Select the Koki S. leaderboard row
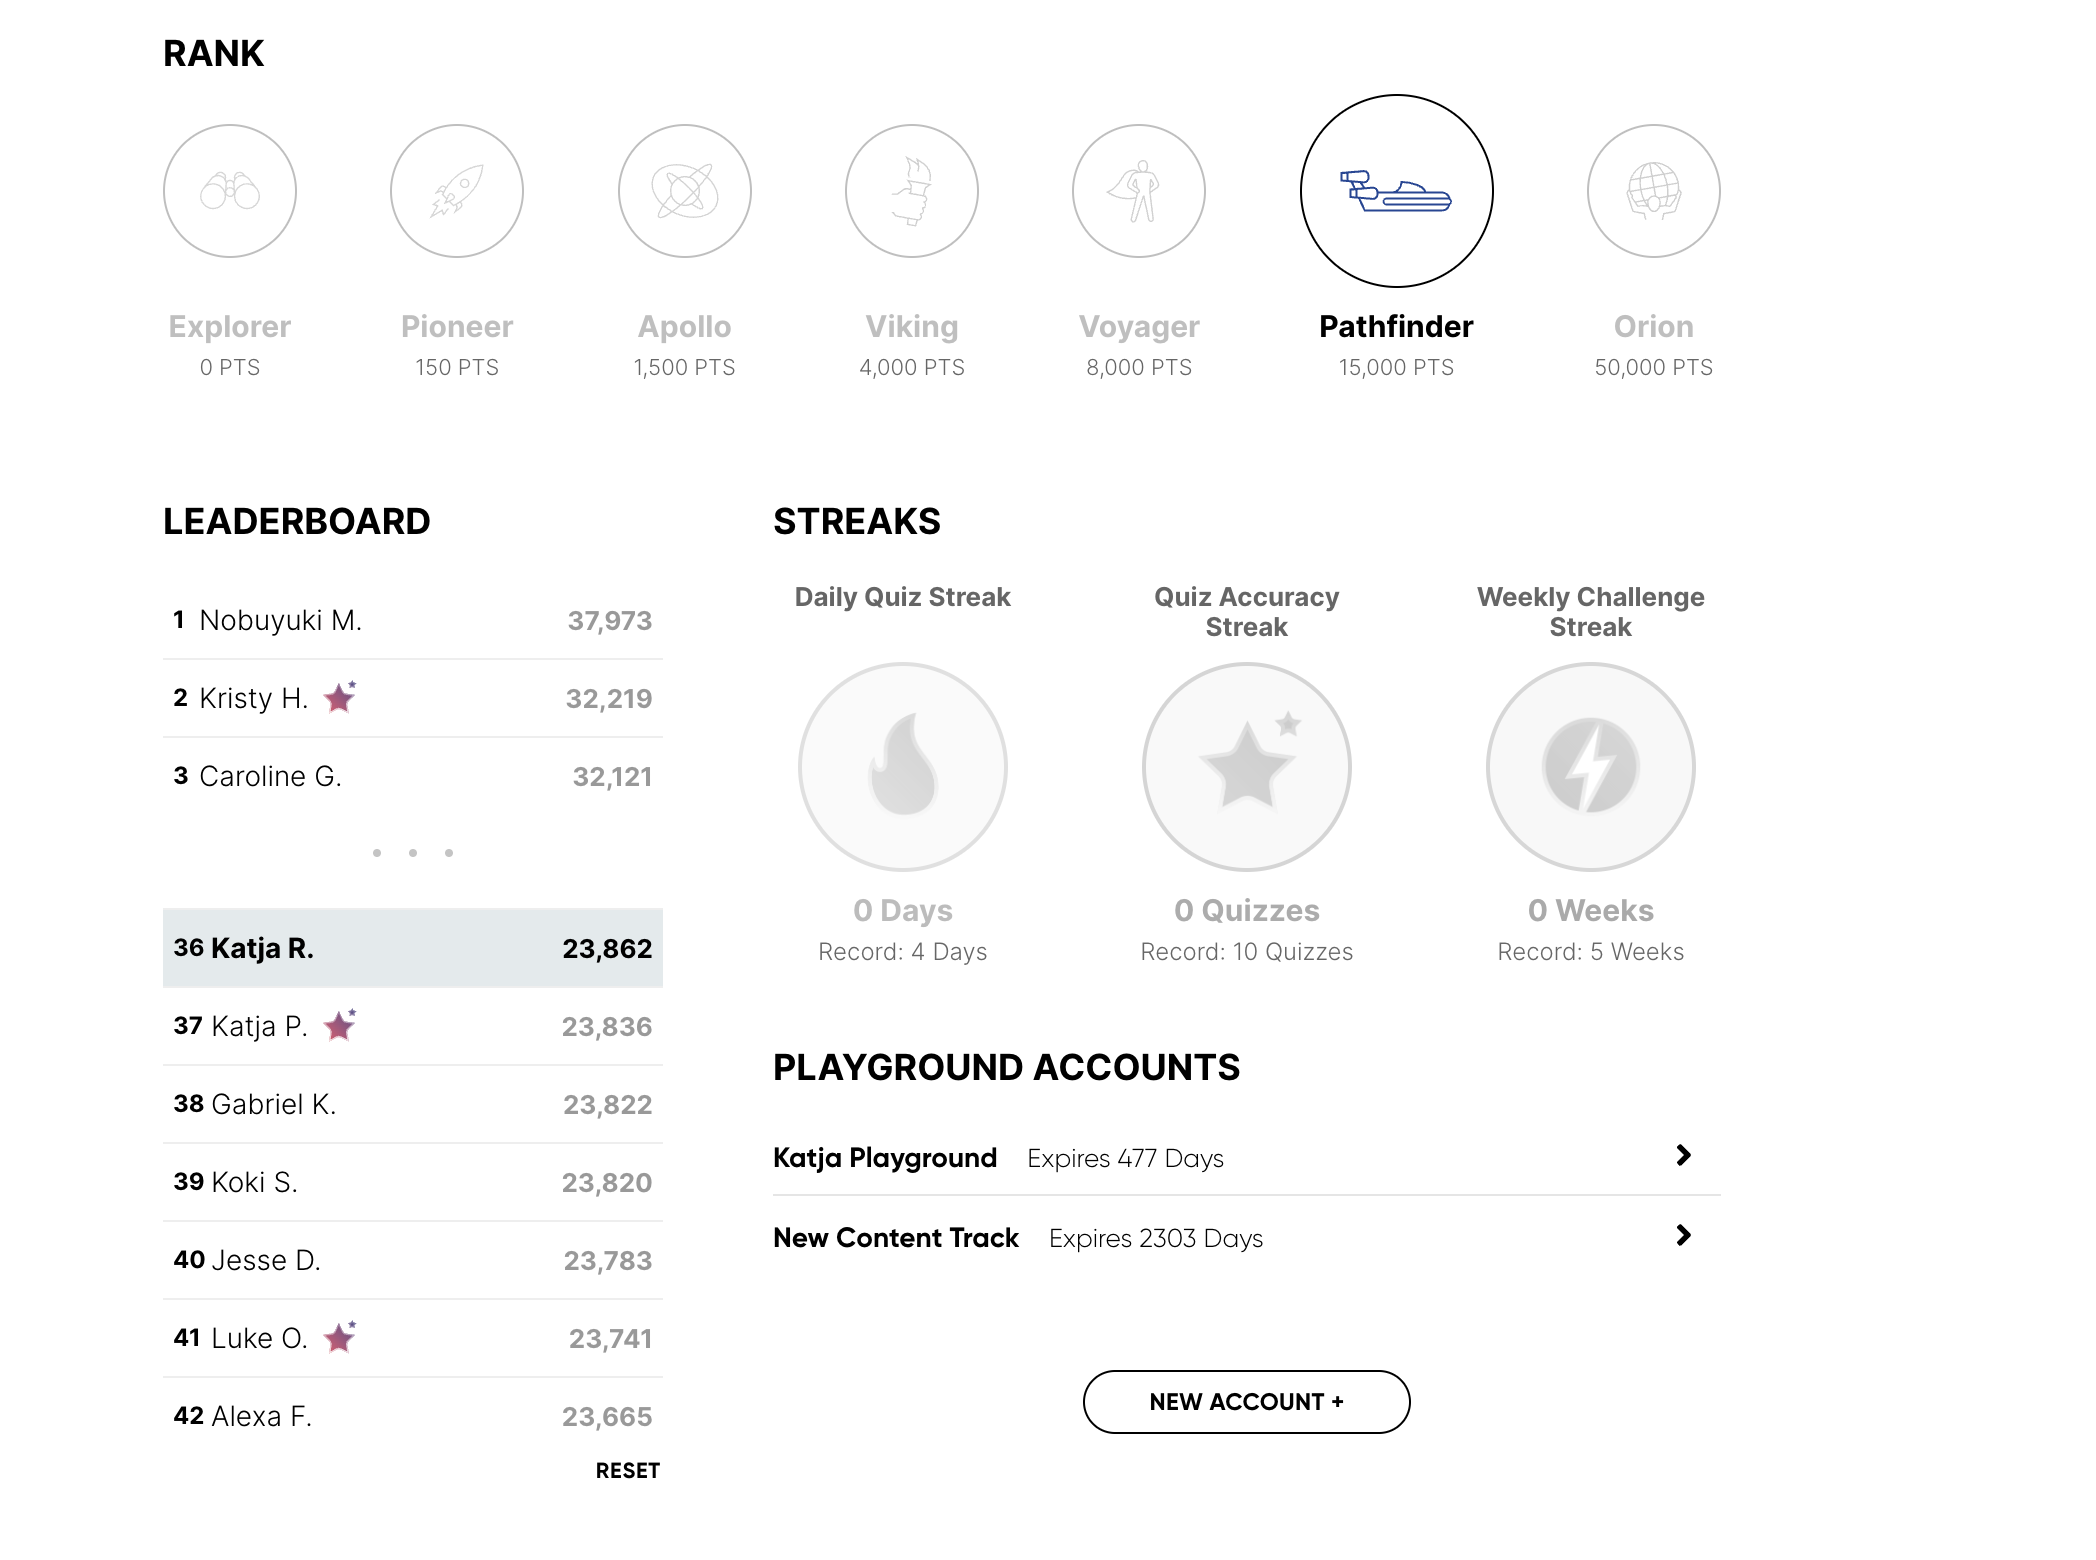Image resolution: width=2096 pixels, height=1560 pixels. tap(413, 1183)
